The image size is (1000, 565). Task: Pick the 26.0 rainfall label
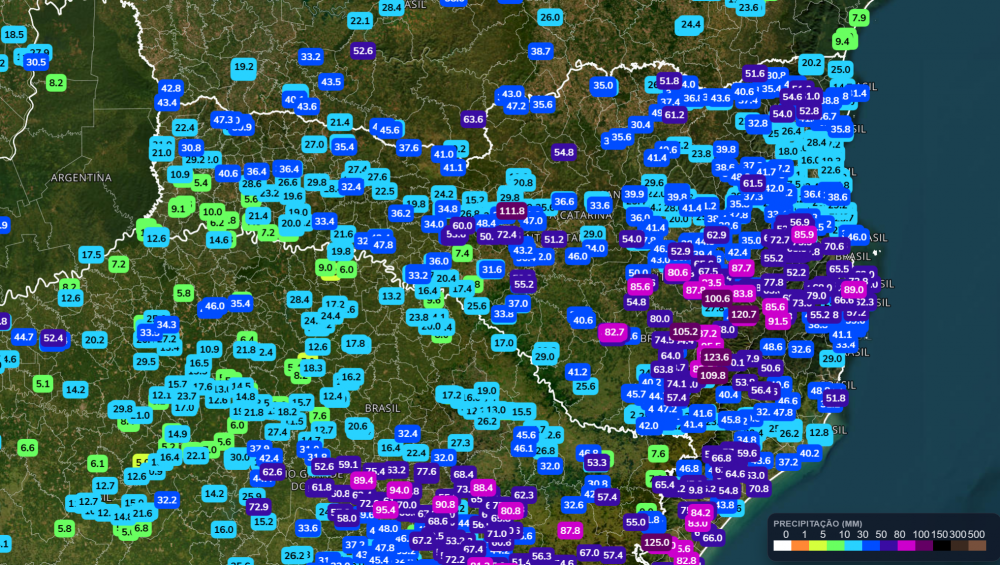pyautogui.click(x=550, y=17)
